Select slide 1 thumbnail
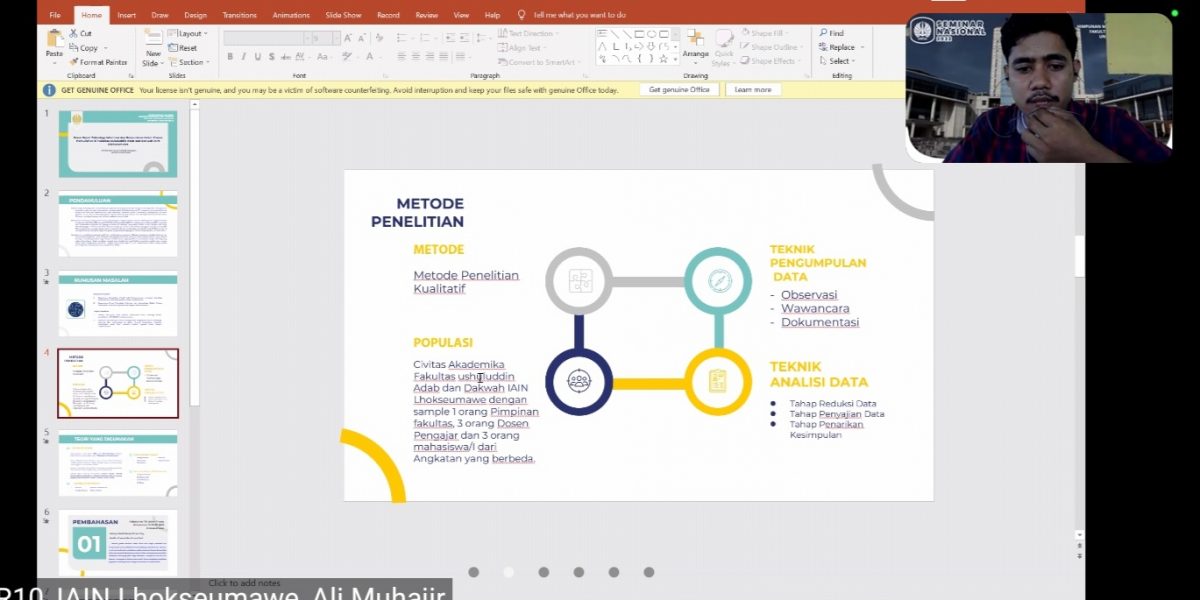This screenshot has height=600, width=1200. click(118, 144)
